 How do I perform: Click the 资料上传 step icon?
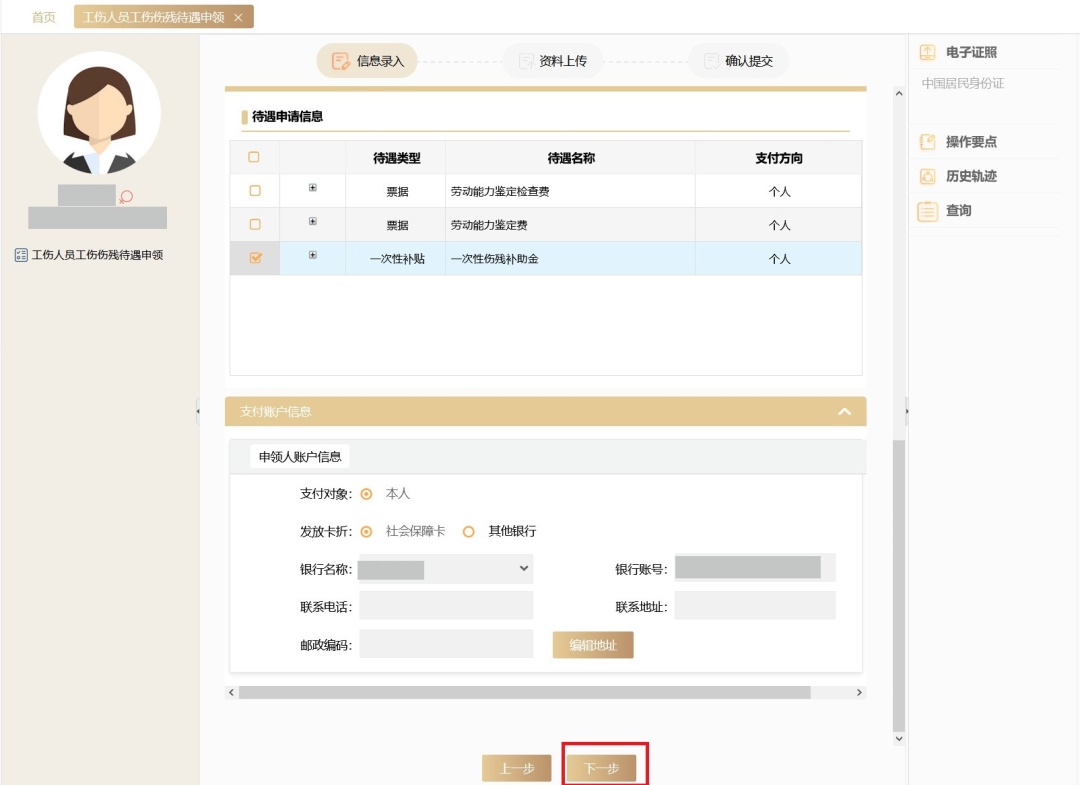click(526, 61)
